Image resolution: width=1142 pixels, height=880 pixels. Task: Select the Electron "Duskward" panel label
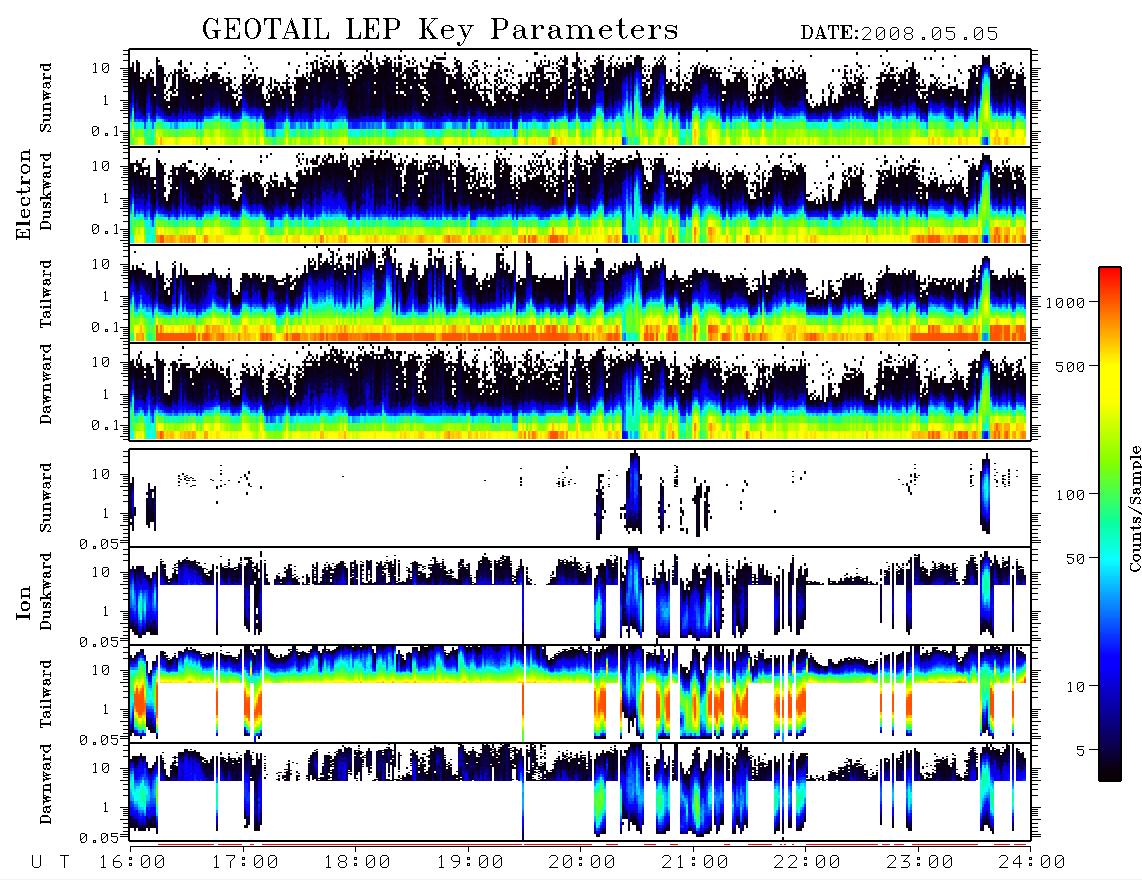pyautogui.click(x=46, y=192)
